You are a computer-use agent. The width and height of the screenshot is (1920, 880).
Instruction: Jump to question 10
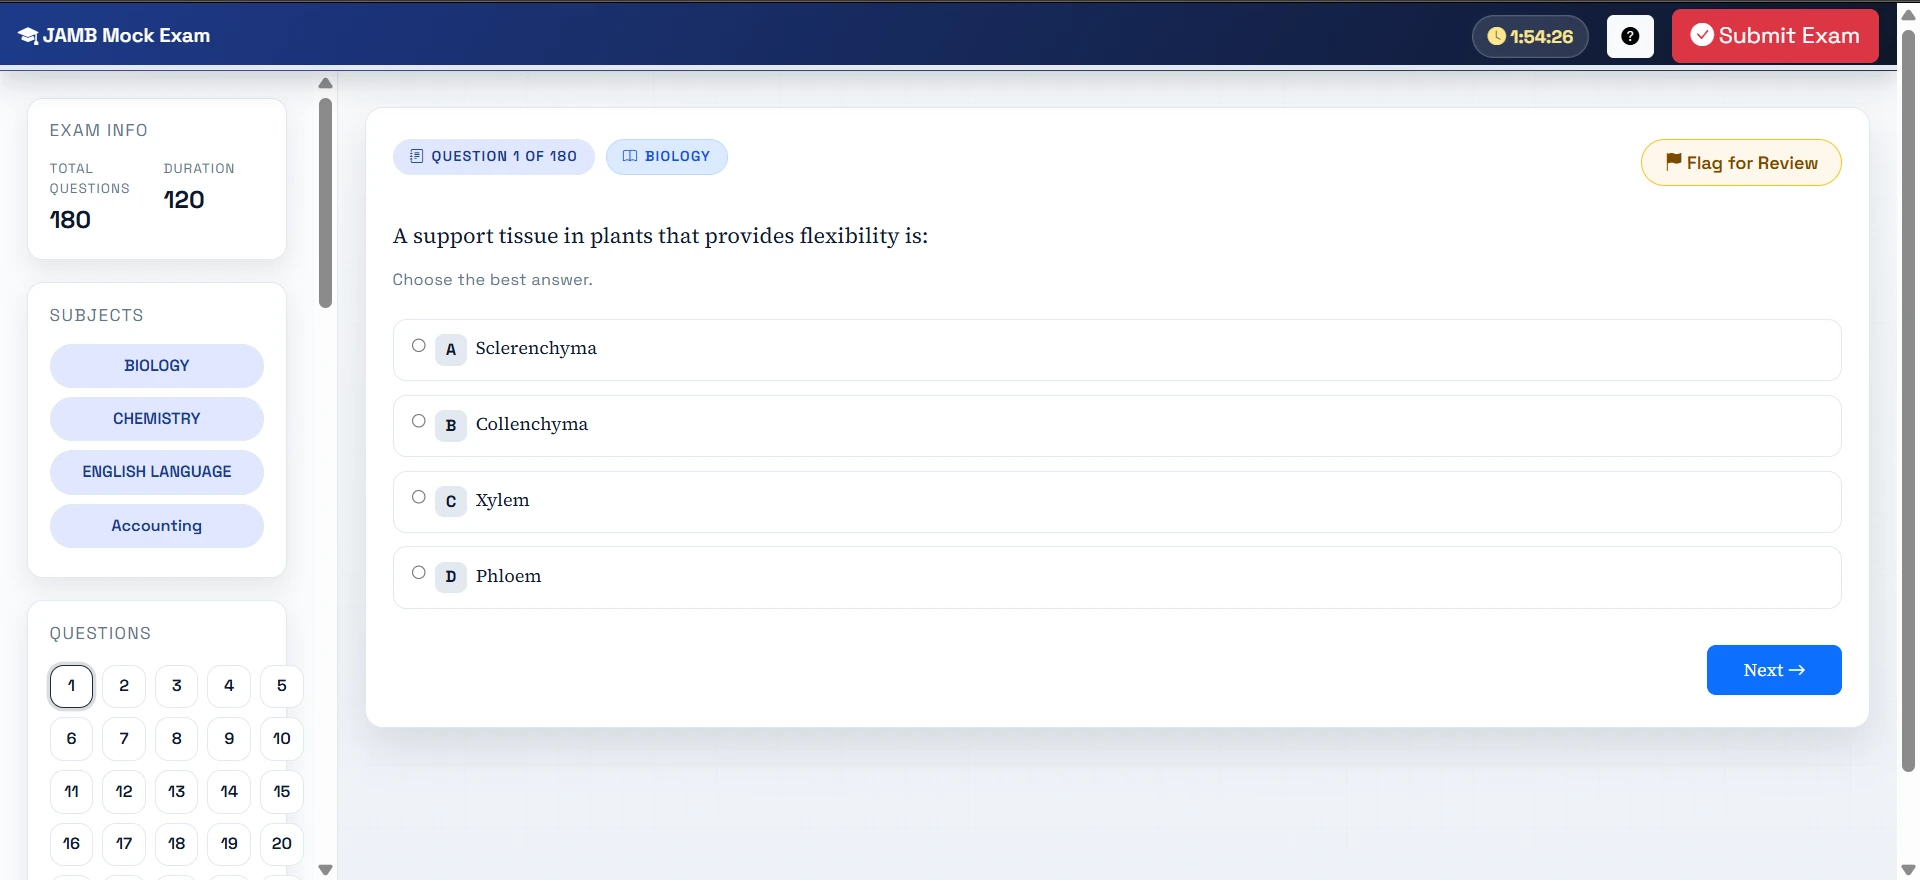click(x=282, y=739)
